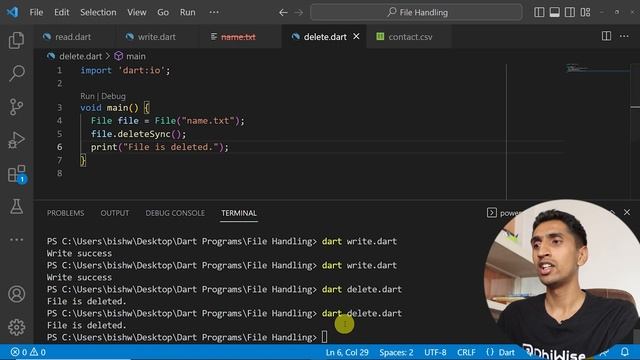Click the import 'dart:io' line
This screenshot has width=640, height=360.
pos(125,70)
